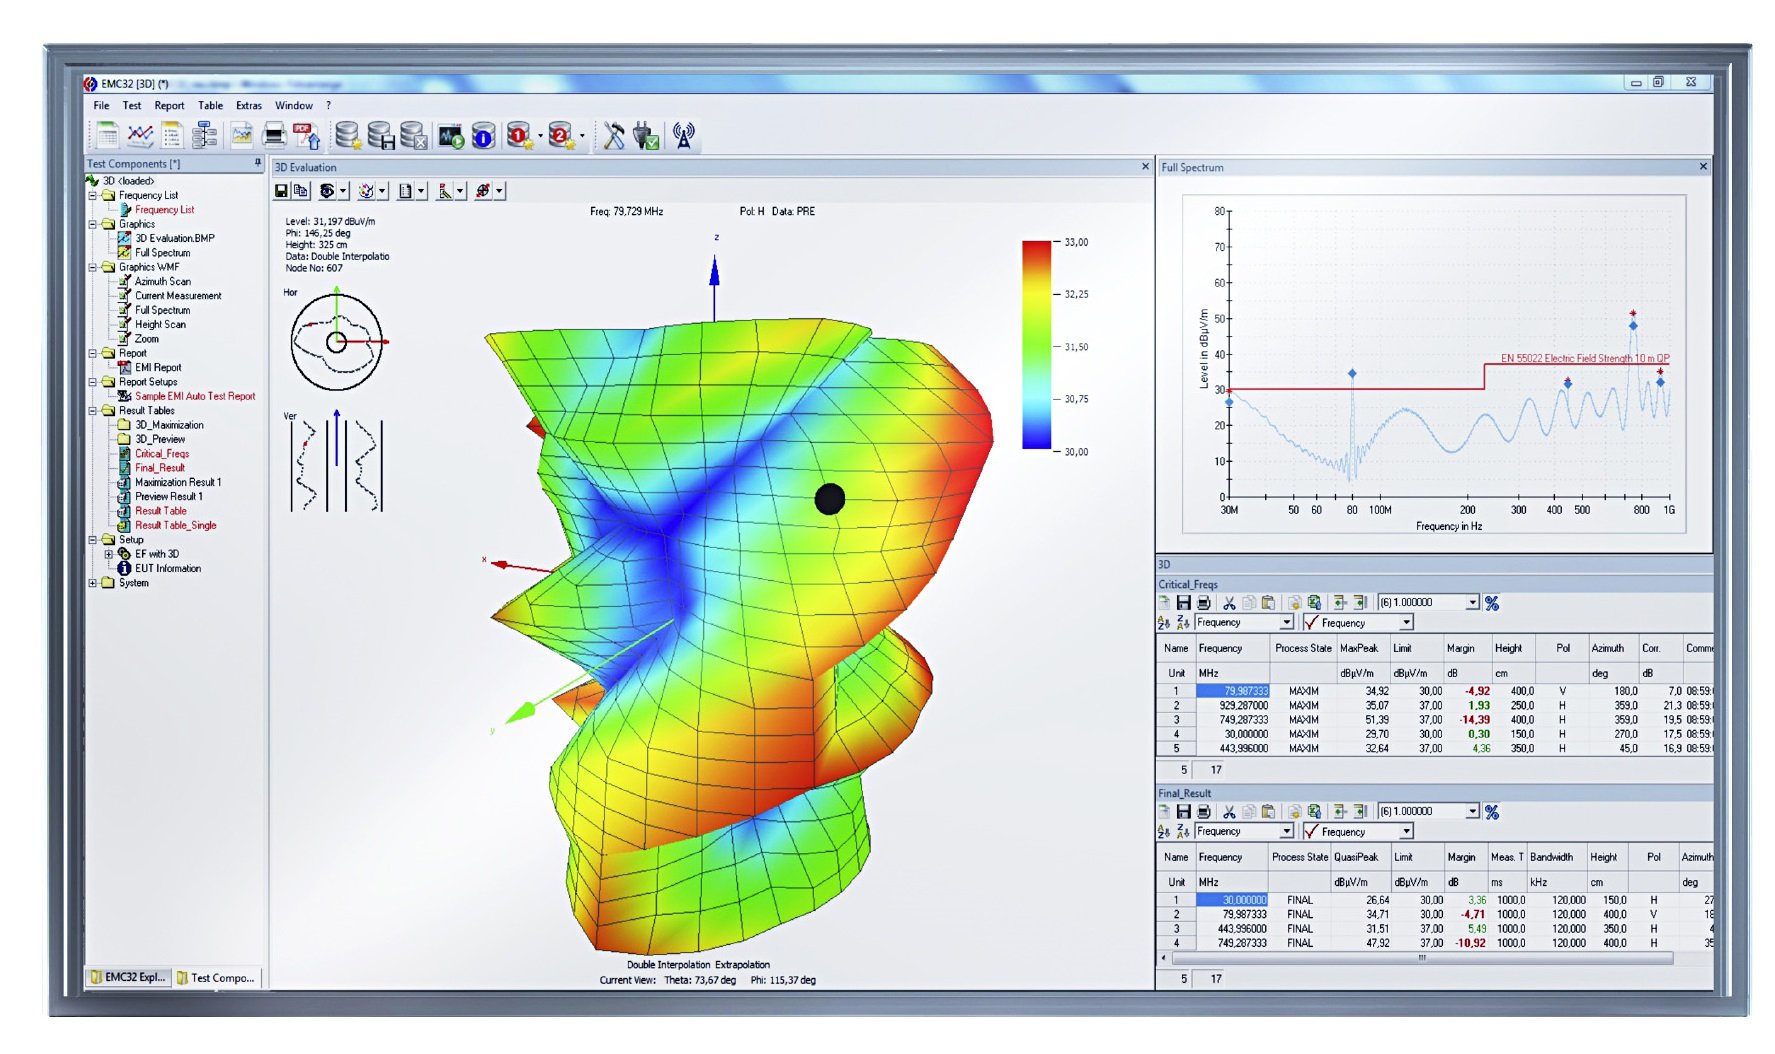1775x1054 pixels.
Task: Click the database save icon with floppy disk
Action: point(381,135)
